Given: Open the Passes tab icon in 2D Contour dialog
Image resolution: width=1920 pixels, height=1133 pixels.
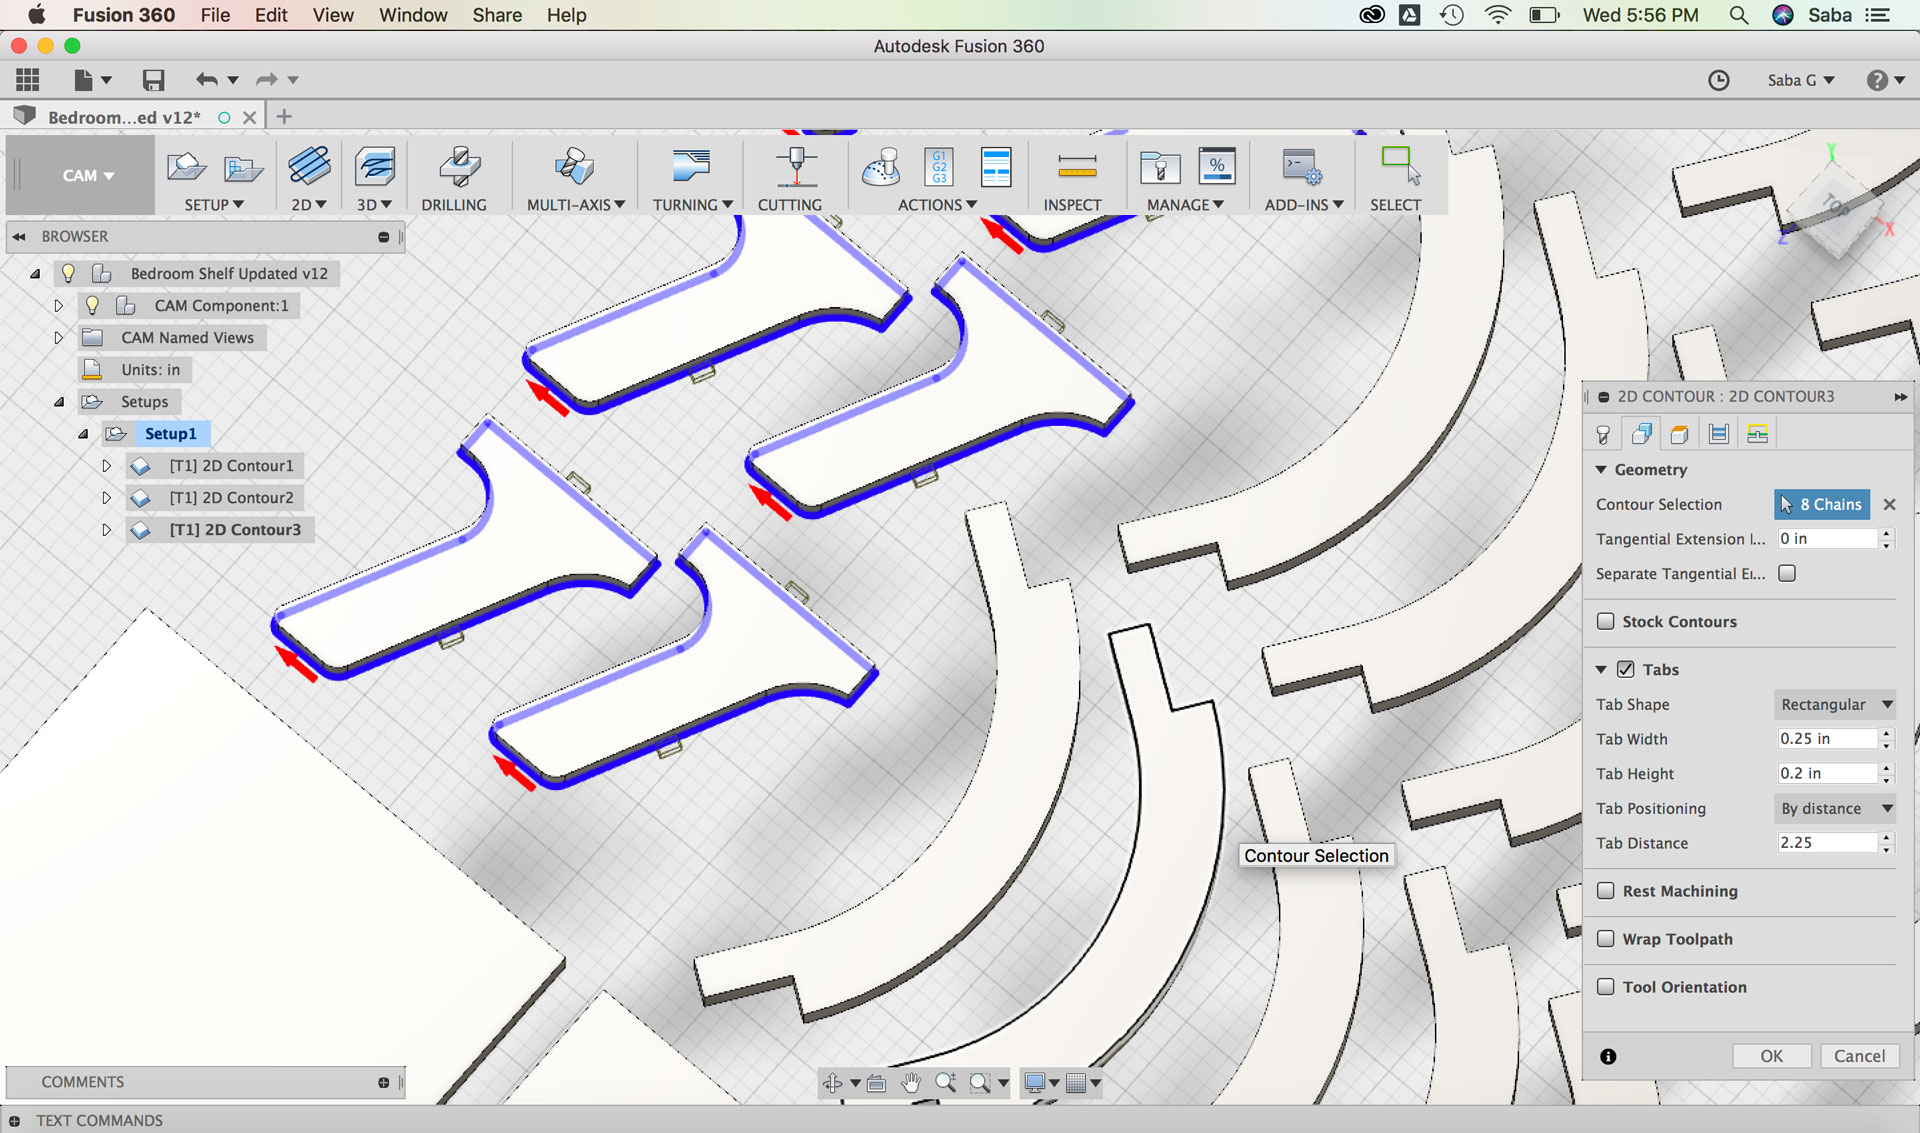Looking at the screenshot, I should [1718, 434].
